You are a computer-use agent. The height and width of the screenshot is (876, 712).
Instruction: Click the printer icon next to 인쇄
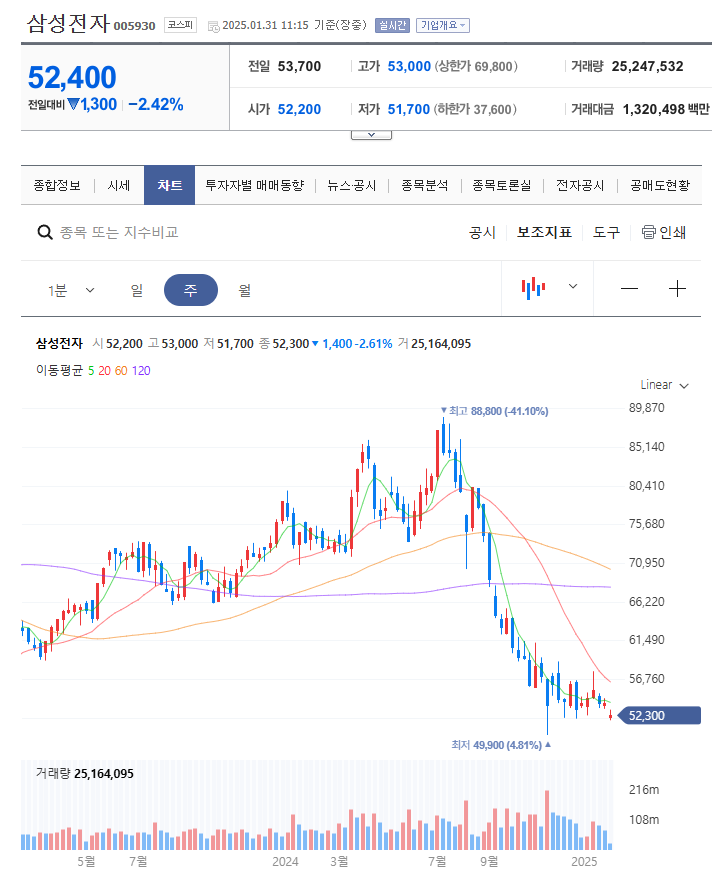(648, 232)
